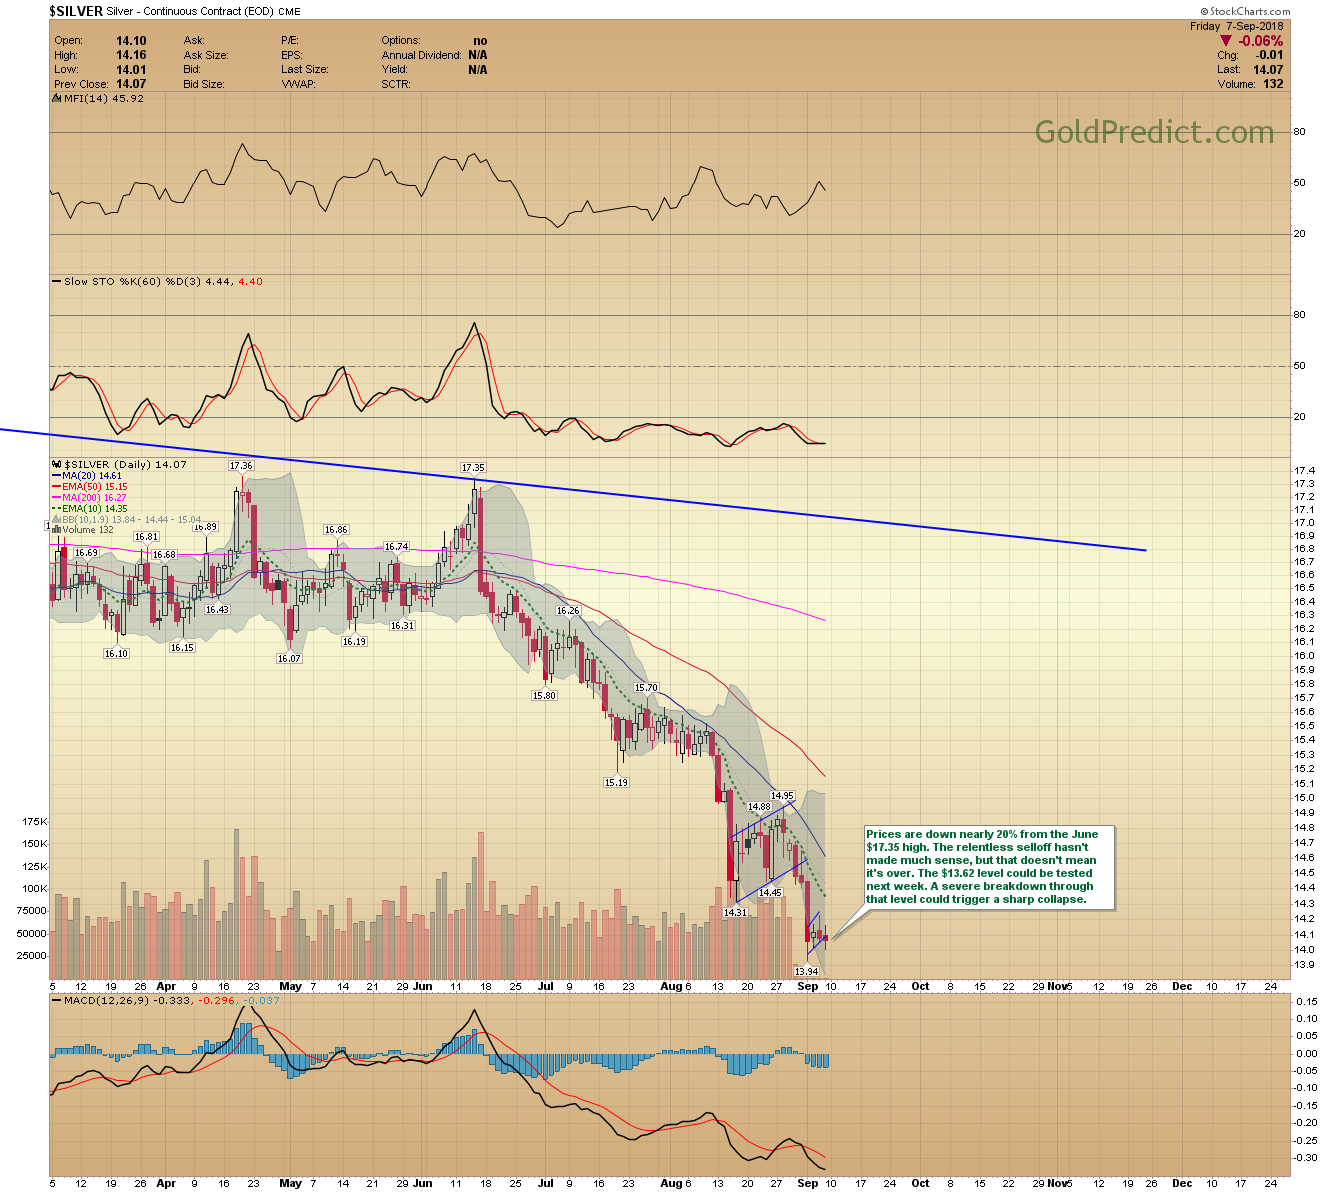Click the 15.19 July low price label
The width and height of the screenshot is (1340, 1192).
616,783
